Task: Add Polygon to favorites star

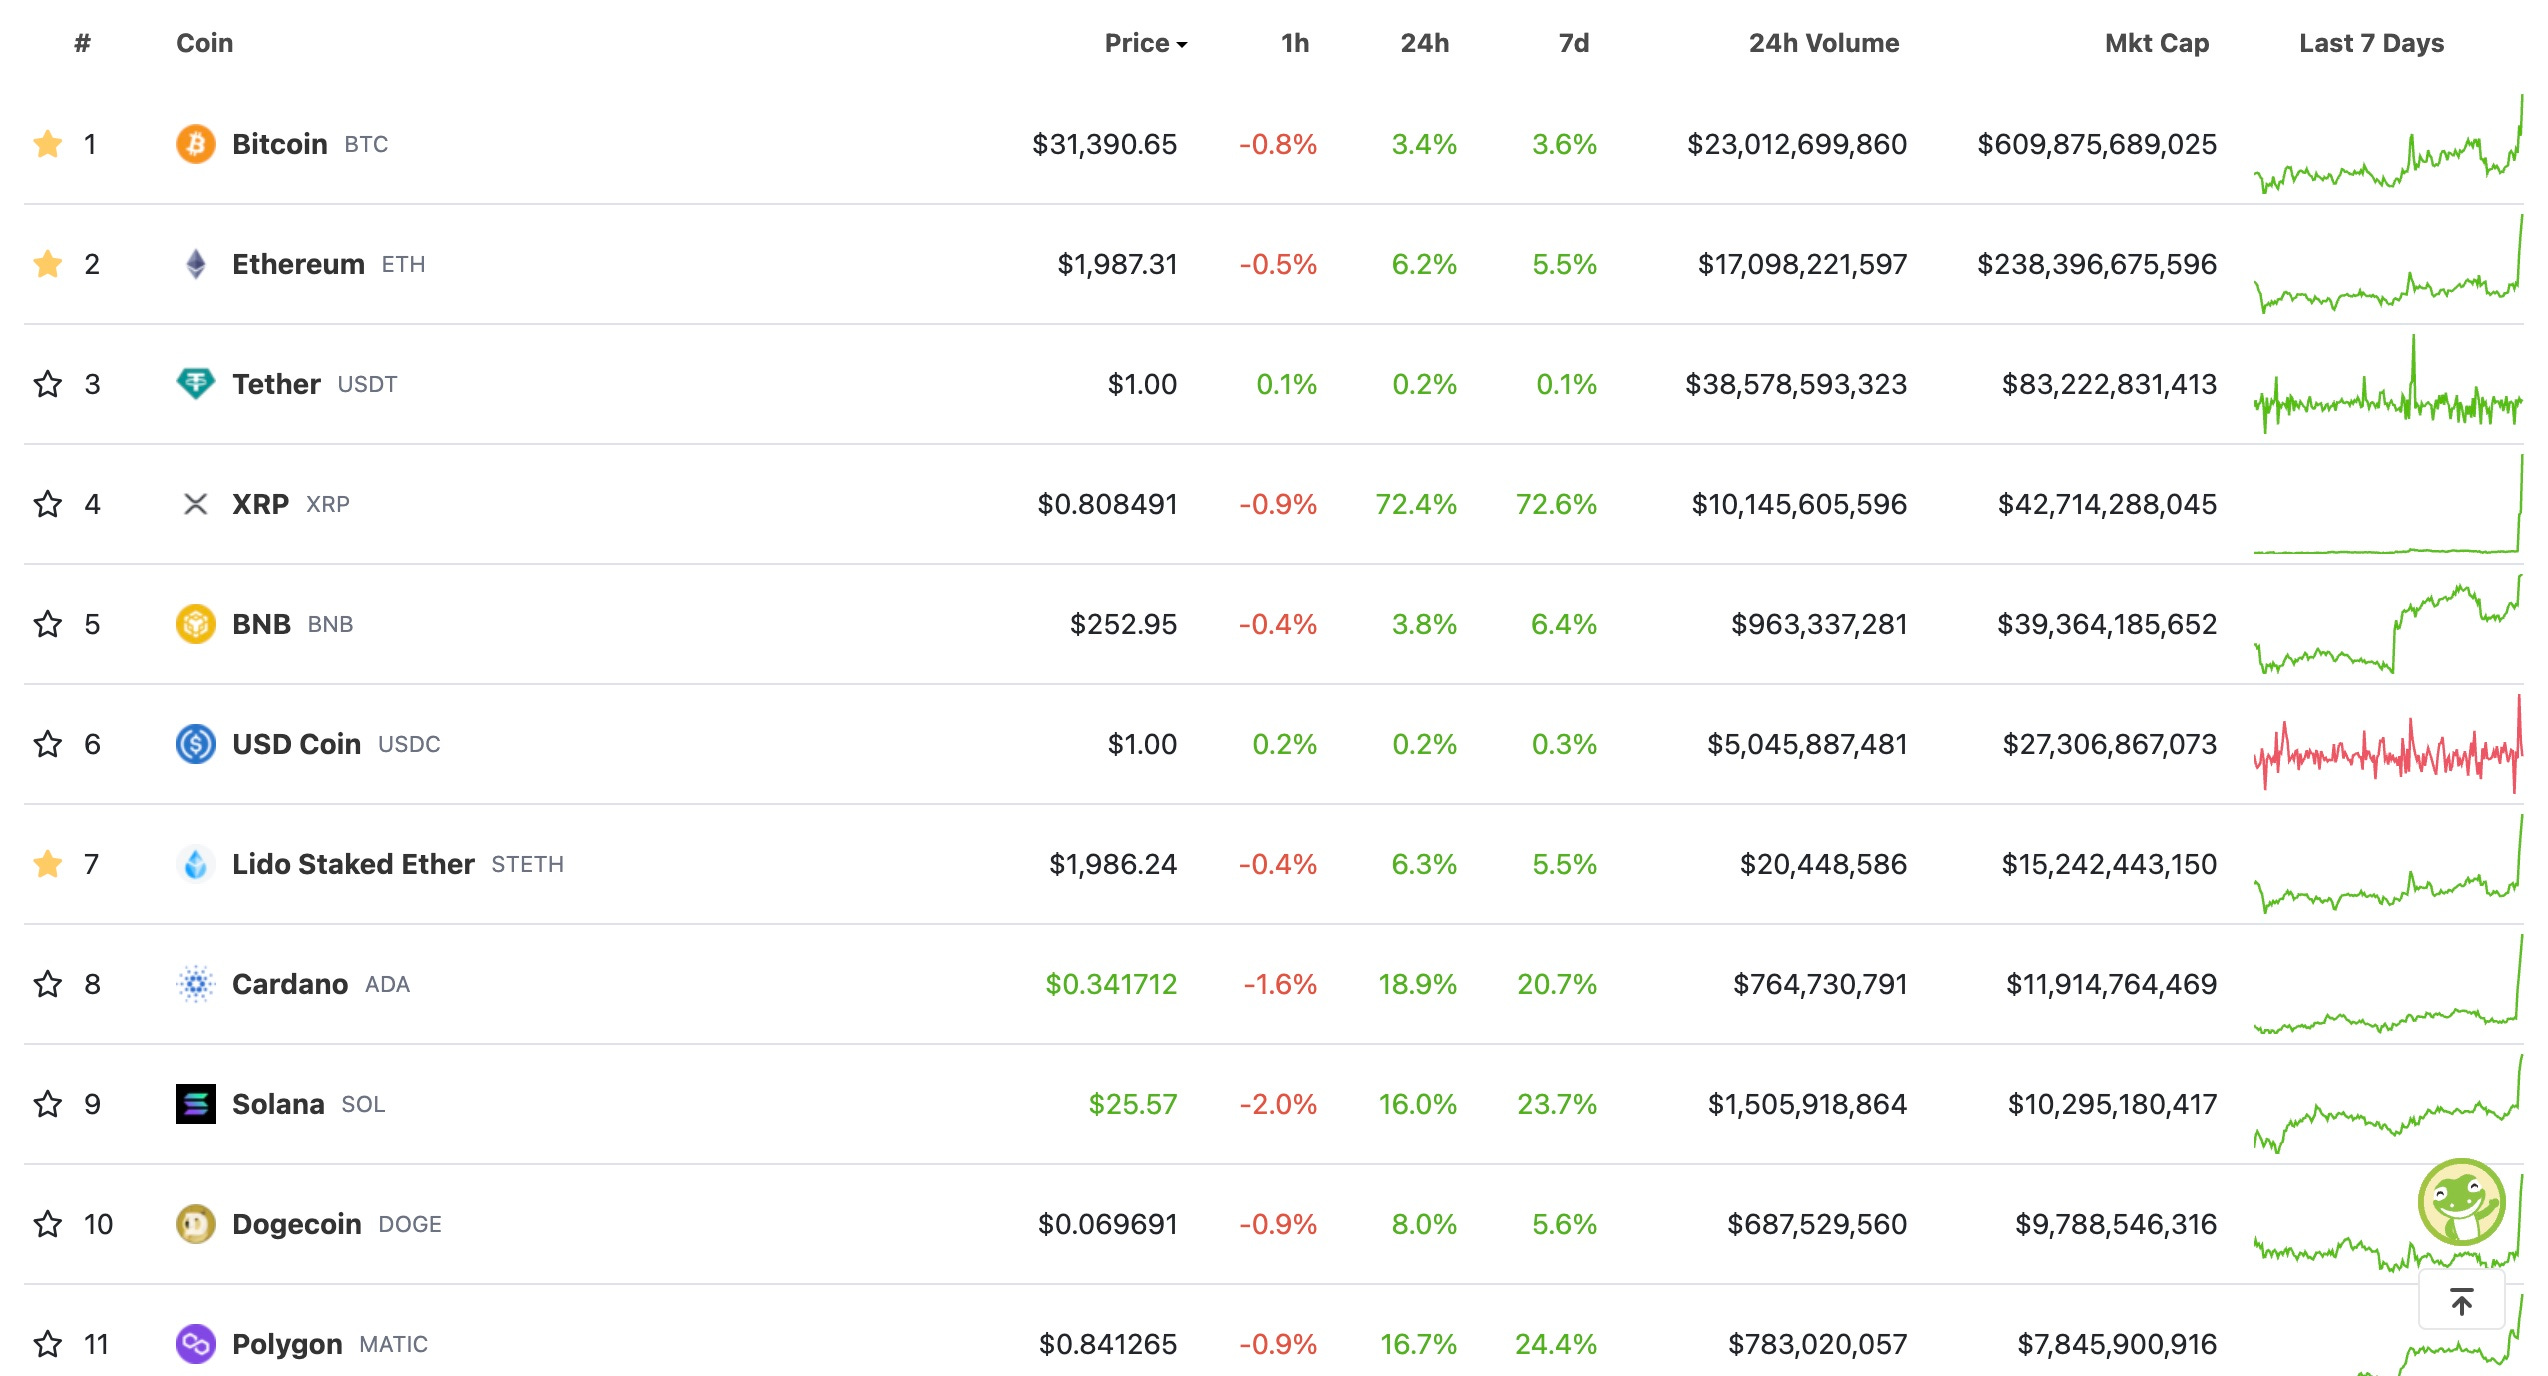Action: 48,1344
